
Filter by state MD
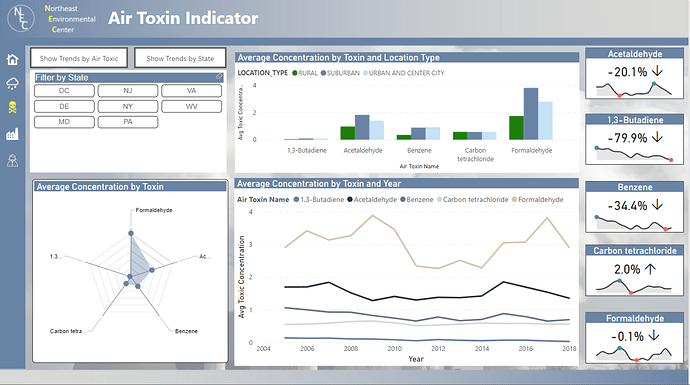(x=64, y=122)
